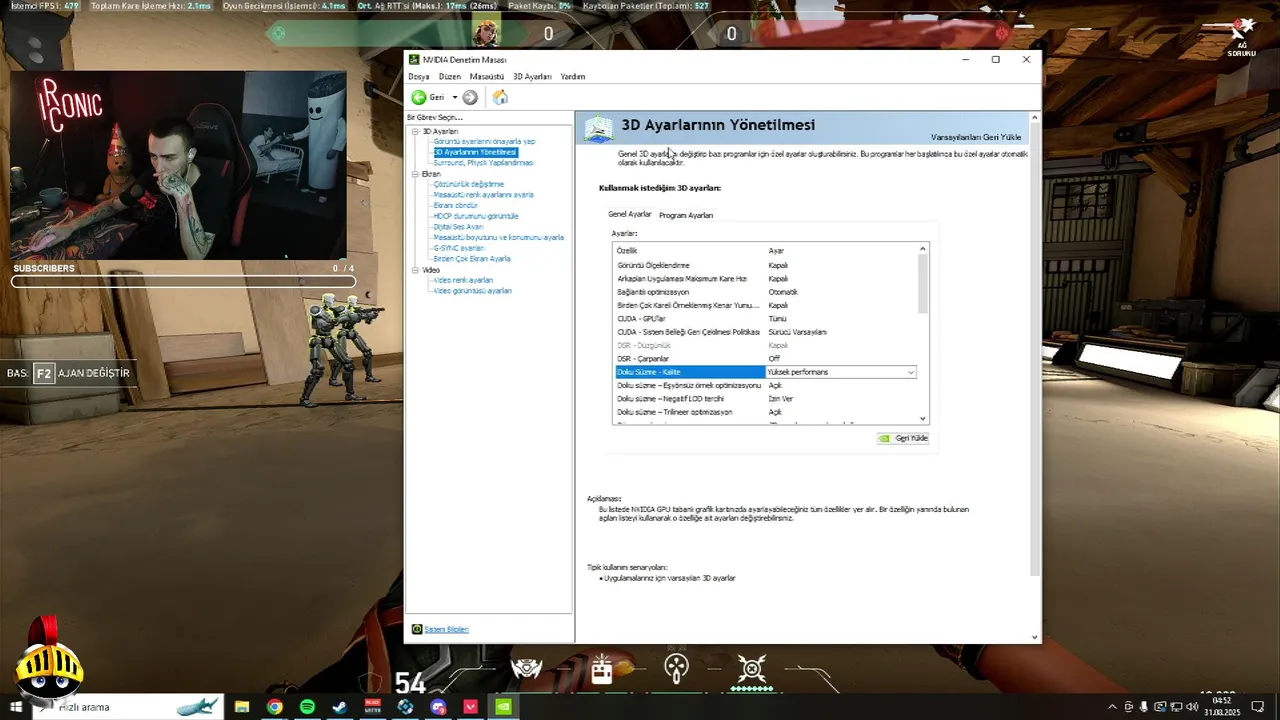Click the Sistem Bilgileri icon
This screenshot has height=720, width=1280.
pos(417,629)
